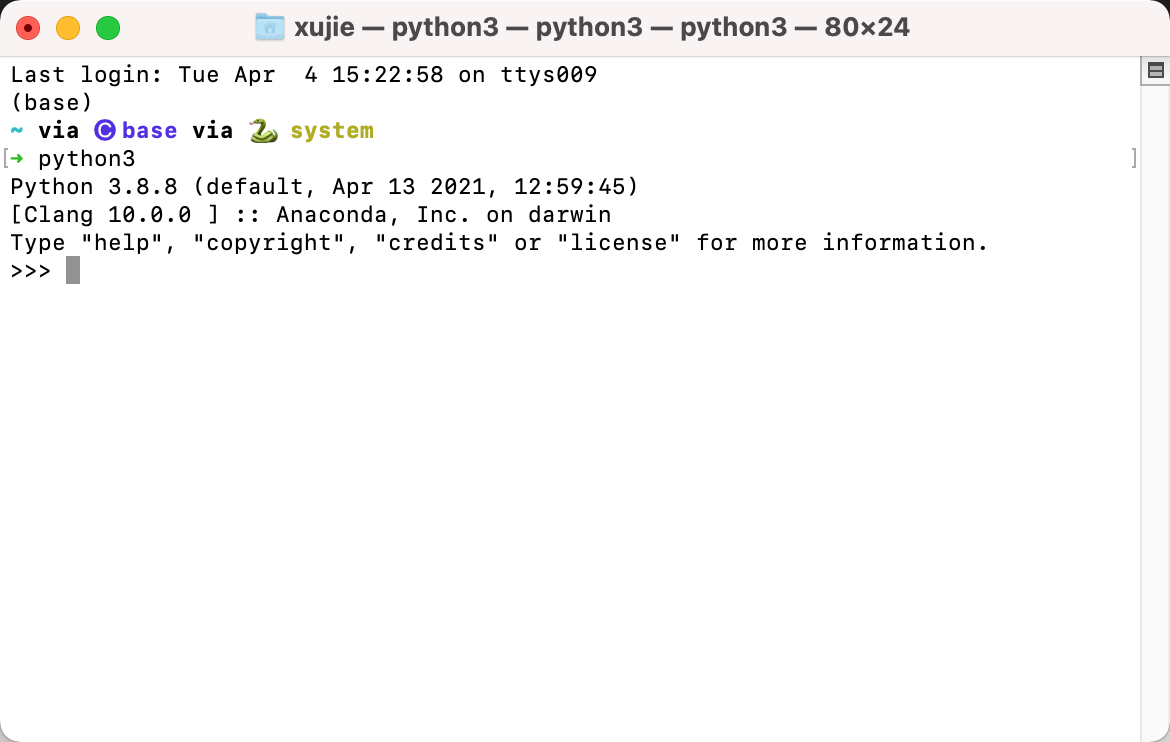Open the split pane control at top right
This screenshot has height=742, width=1170.
(x=1155, y=70)
